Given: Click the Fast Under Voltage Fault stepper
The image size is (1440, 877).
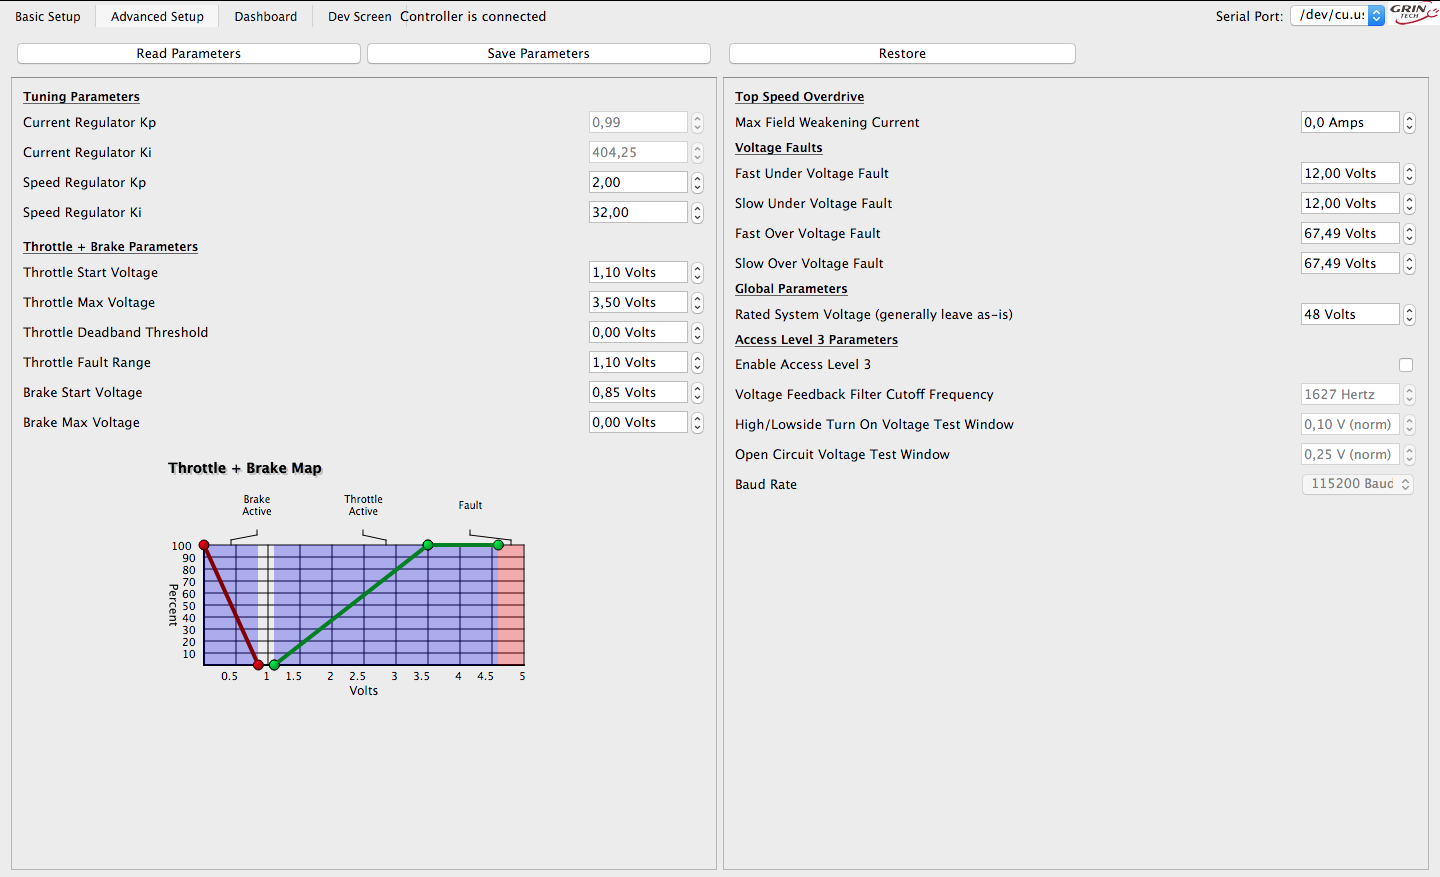Looking at the screenshot, I should tap(1409, 174).
